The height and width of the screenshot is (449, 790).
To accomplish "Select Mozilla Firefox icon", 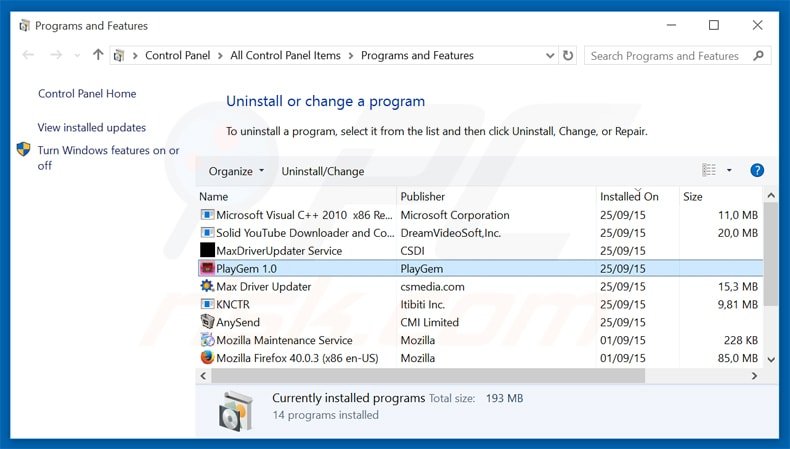I will click(207, 358).
